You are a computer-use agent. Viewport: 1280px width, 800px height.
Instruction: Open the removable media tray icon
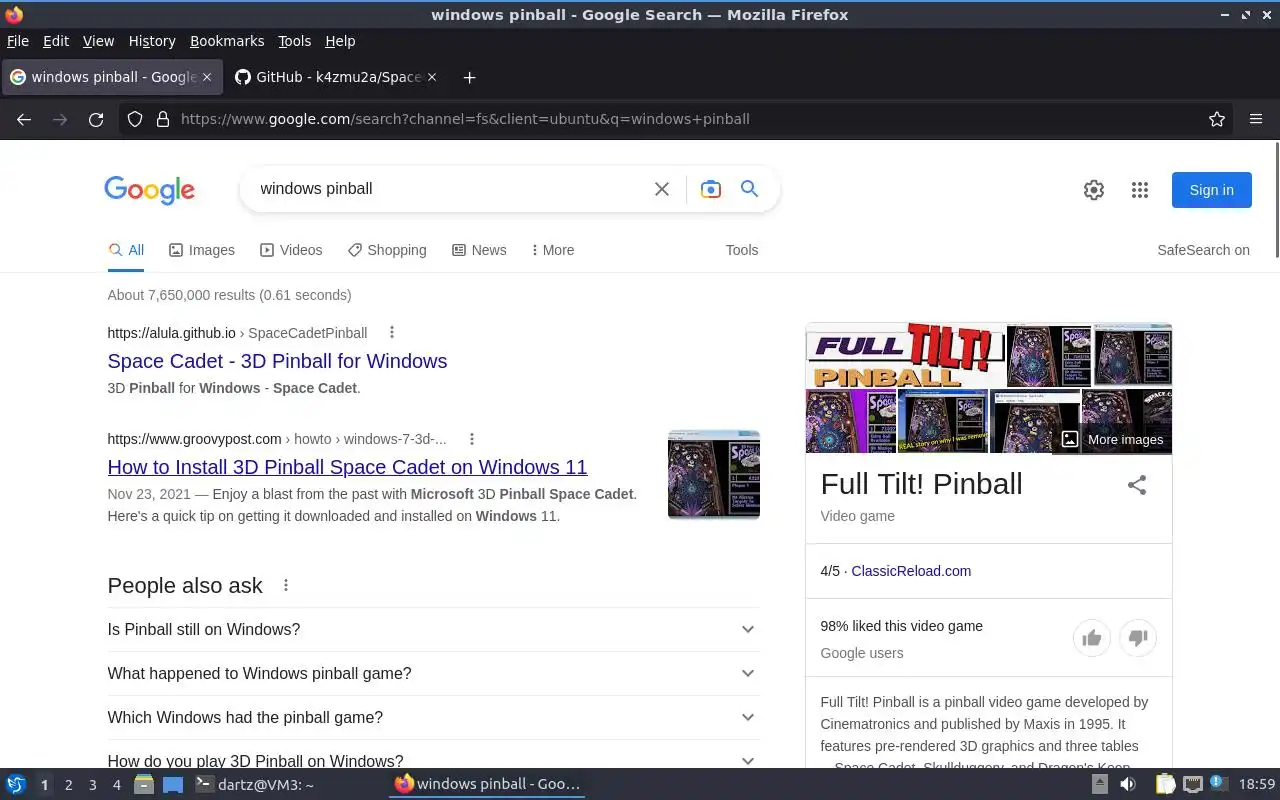click(1099, 784)
